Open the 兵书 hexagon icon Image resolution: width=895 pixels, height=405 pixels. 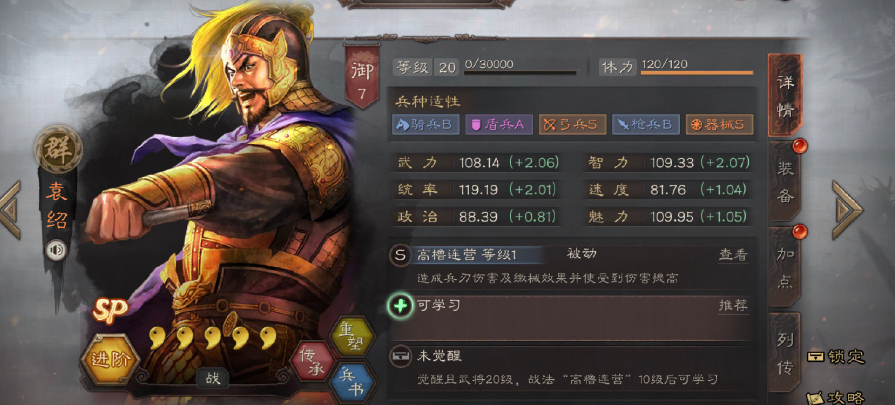point(352,382)
